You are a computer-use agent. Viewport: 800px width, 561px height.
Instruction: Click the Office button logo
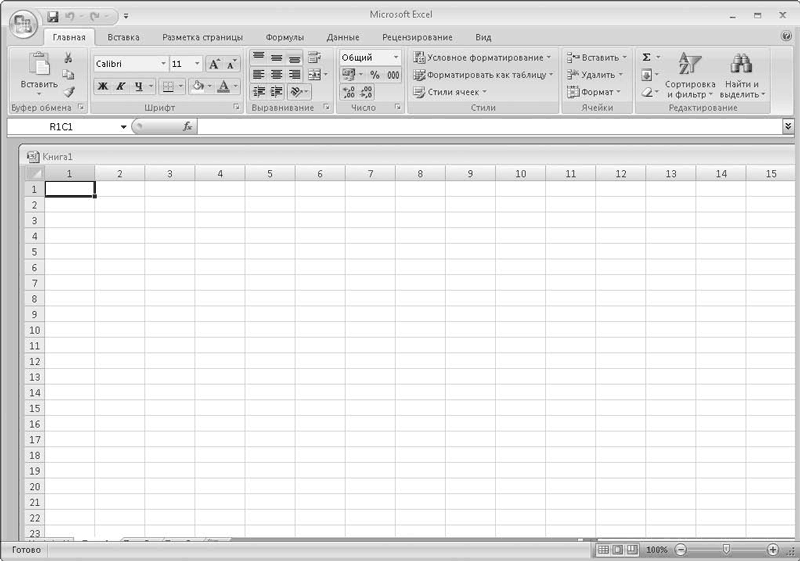click(22, 22)
